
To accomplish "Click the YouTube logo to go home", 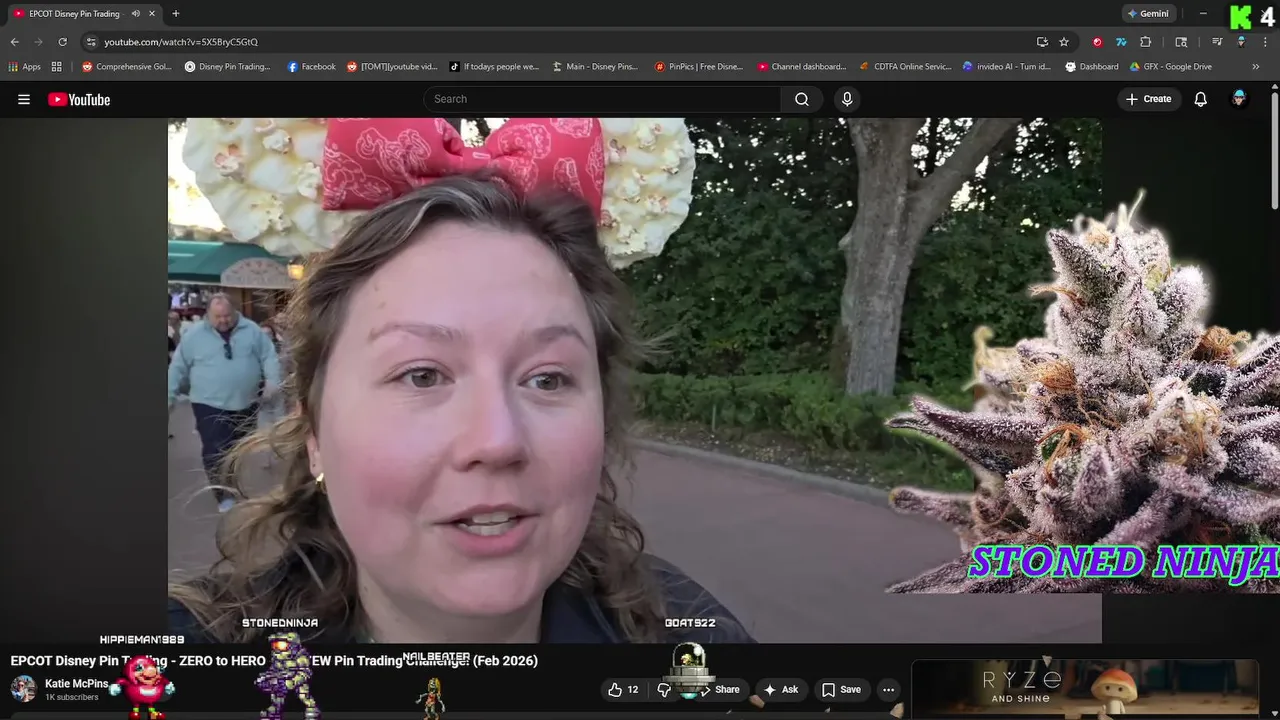I will pyautogui.click(x=79, y=99).
